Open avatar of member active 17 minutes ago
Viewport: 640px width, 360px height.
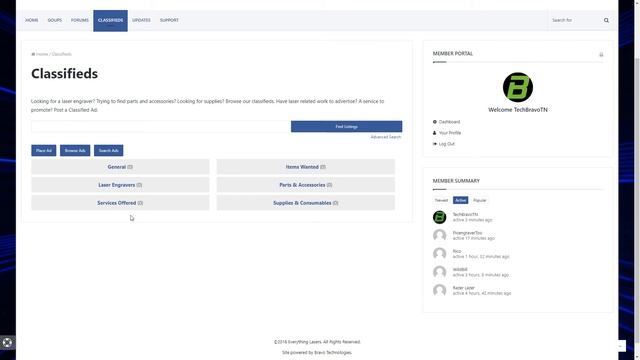440,236
